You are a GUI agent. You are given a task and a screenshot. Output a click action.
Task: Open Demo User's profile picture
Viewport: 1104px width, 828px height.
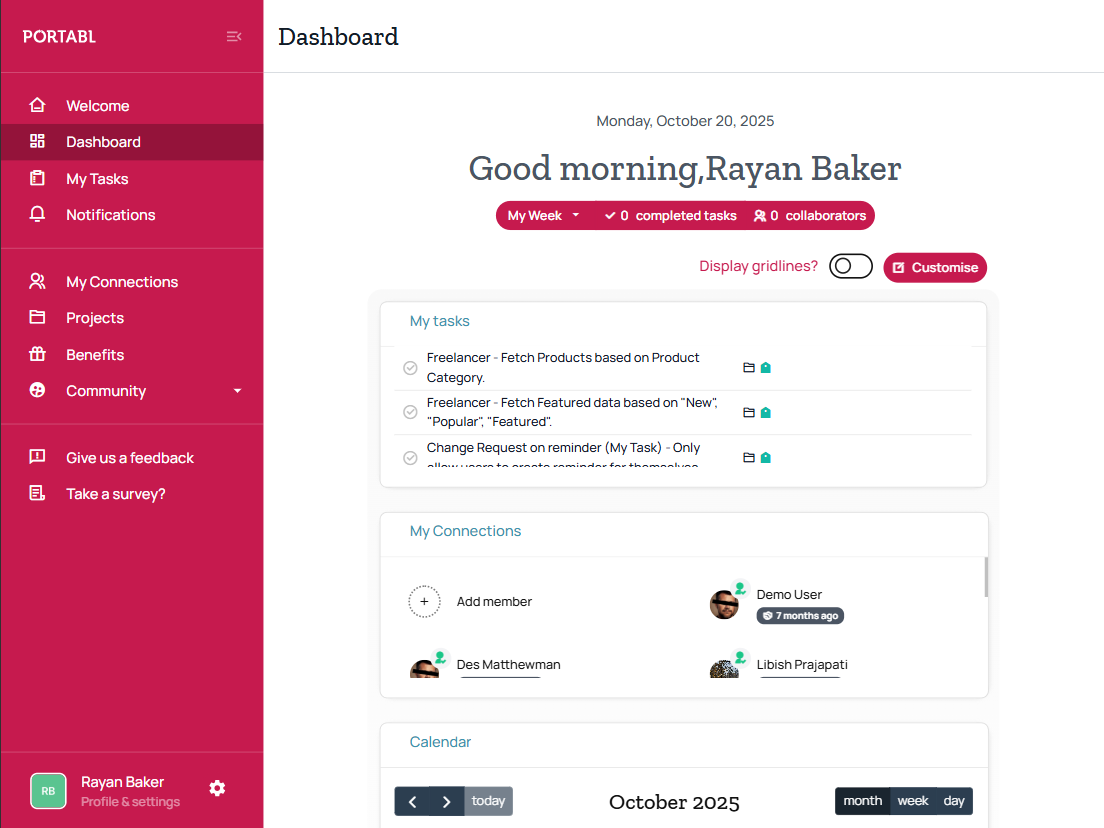725,604
